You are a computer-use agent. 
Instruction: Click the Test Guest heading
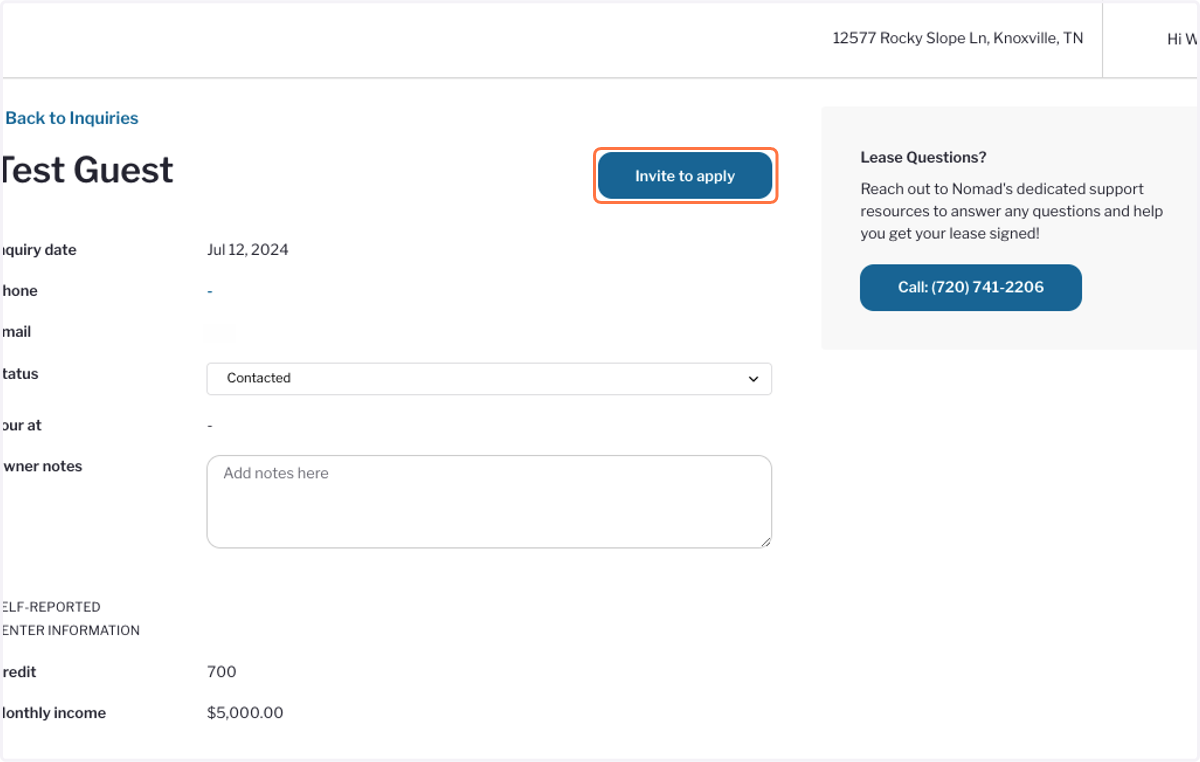pyautogui.click(x=87, y=170)
